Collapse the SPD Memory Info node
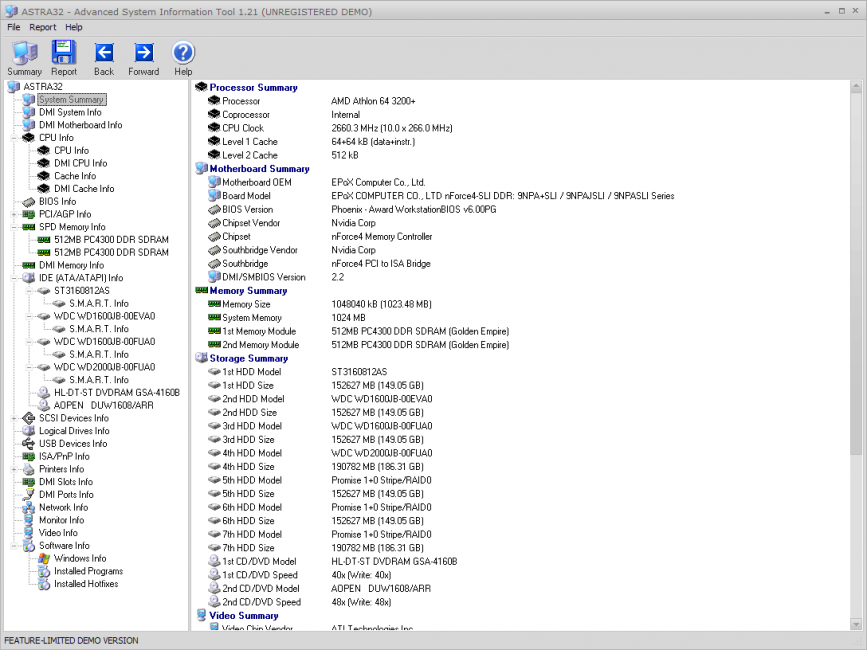The image size is (867, 650). pyautogui.click(x=14, y=227)
